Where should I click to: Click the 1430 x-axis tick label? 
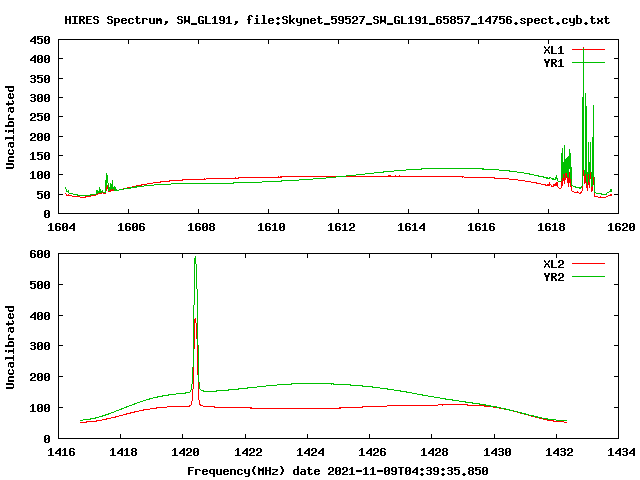[497, 452]
